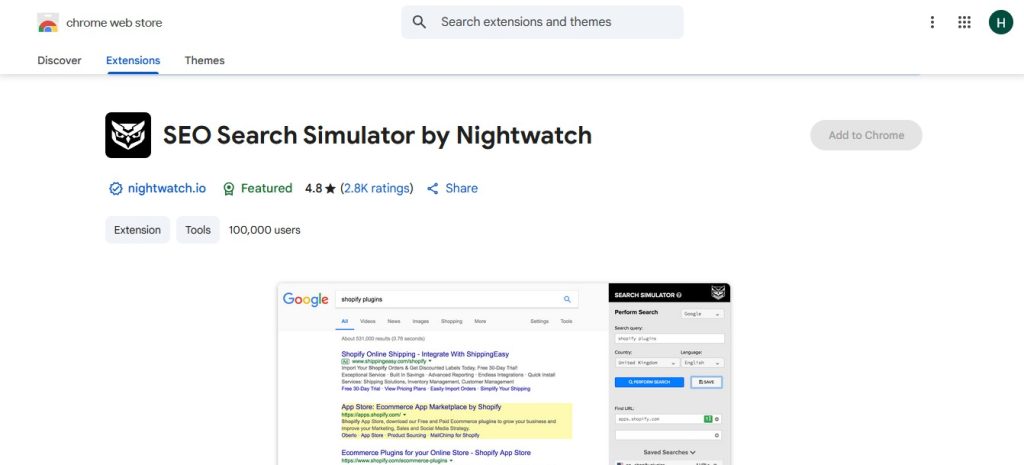Switch to the Discover tab
This screenshot has height=465, width=1024.
pos(59,60)
